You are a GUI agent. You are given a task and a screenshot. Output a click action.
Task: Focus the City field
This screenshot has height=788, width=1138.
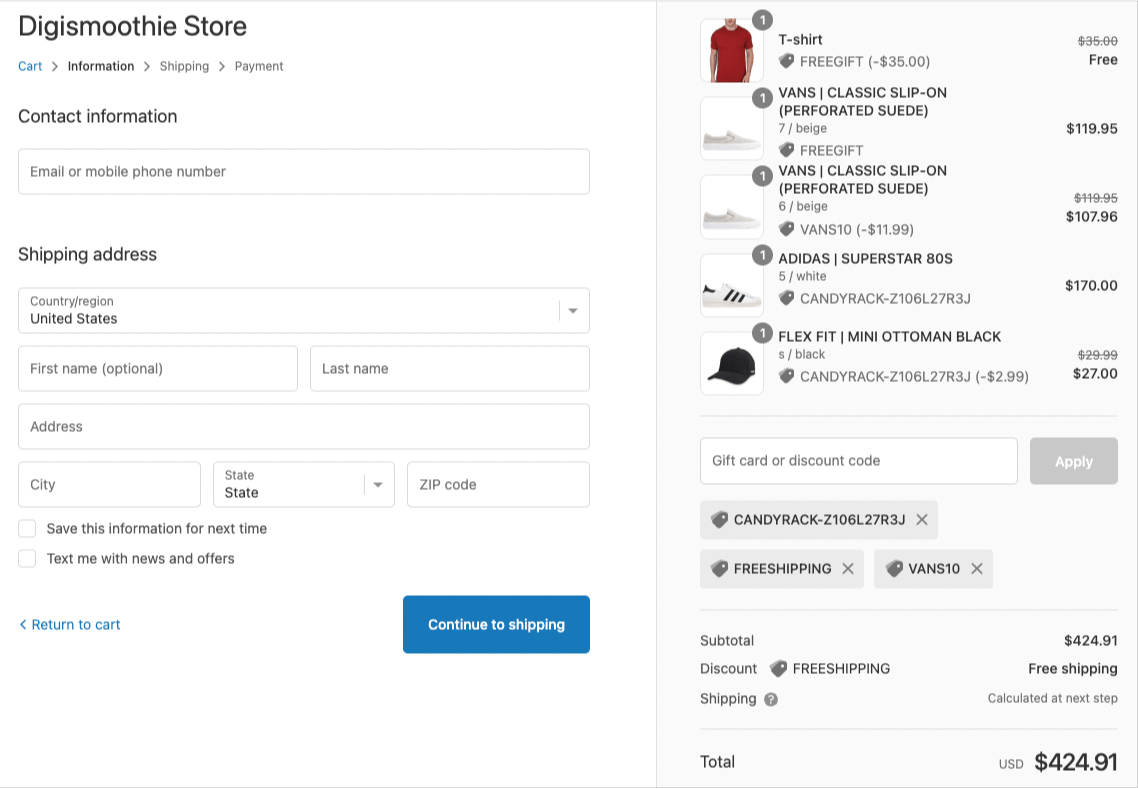point(109,485)
